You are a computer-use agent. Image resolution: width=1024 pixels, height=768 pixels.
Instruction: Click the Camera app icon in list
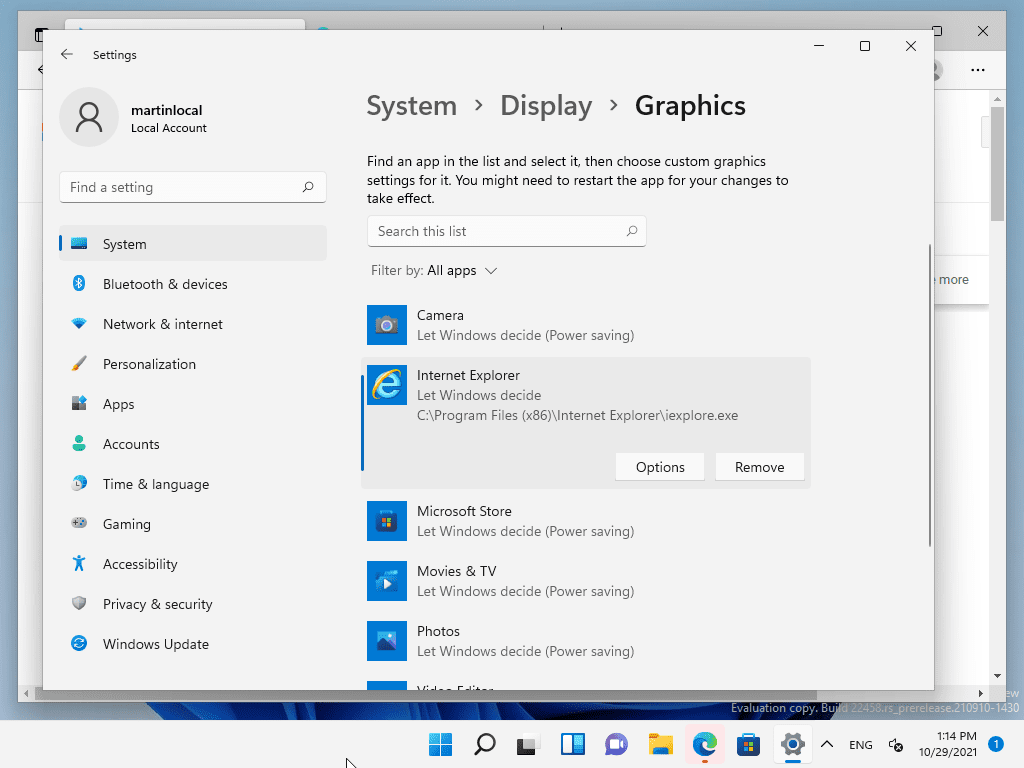coord(387,325)
